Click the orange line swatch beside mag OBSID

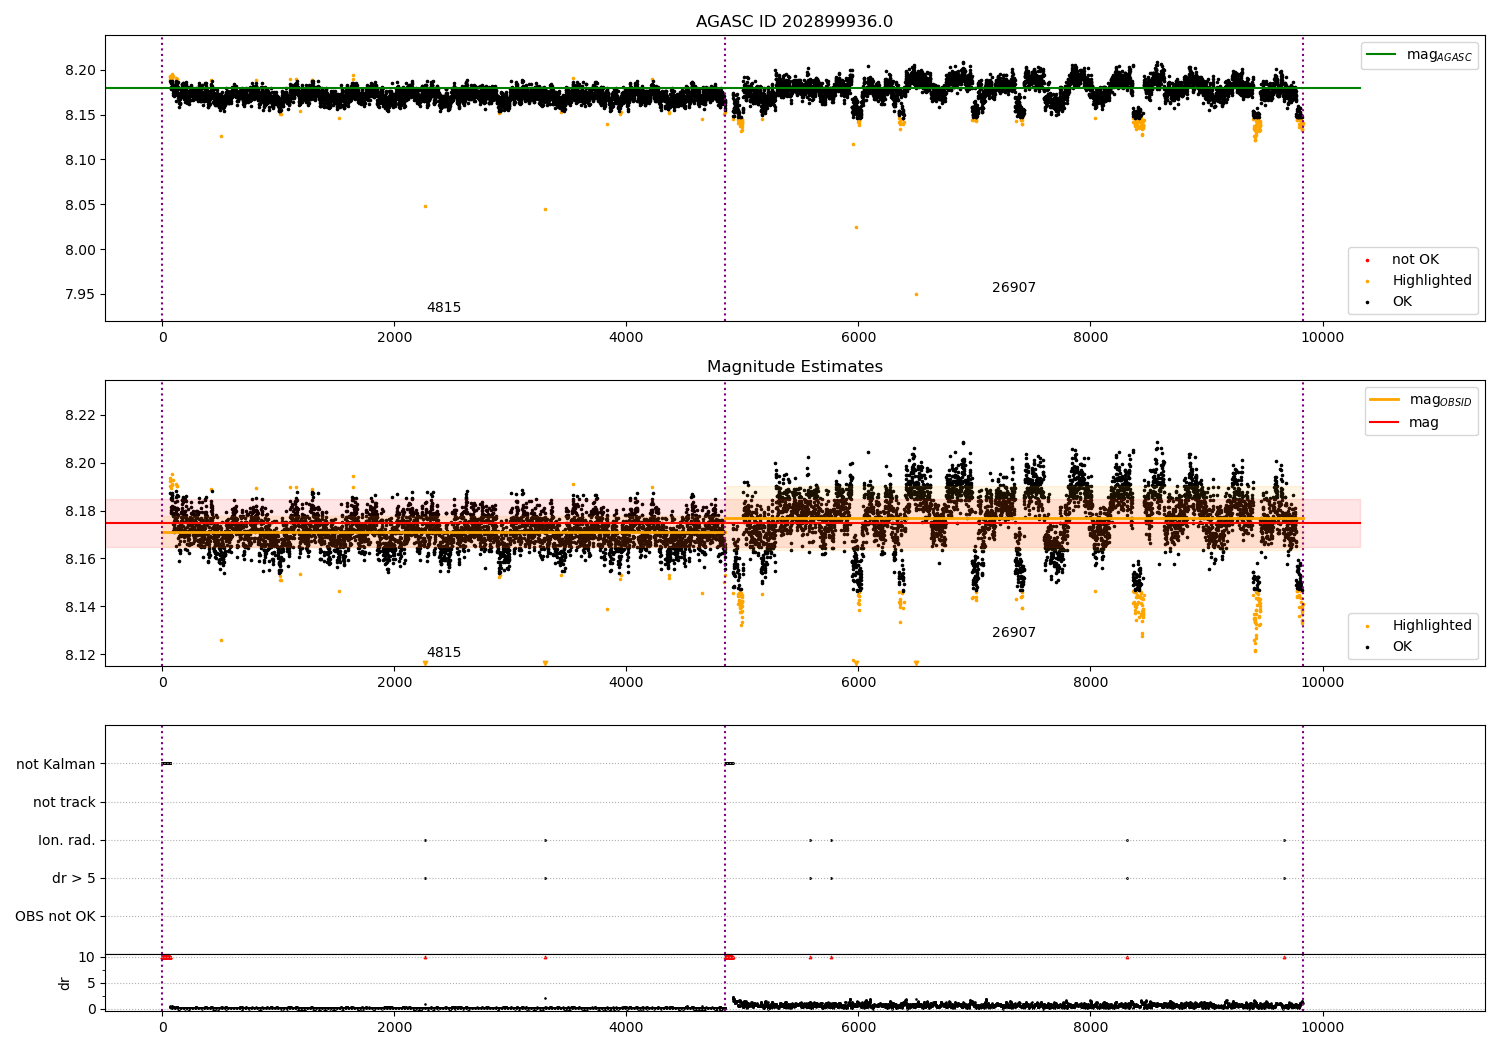[1385, 400]
